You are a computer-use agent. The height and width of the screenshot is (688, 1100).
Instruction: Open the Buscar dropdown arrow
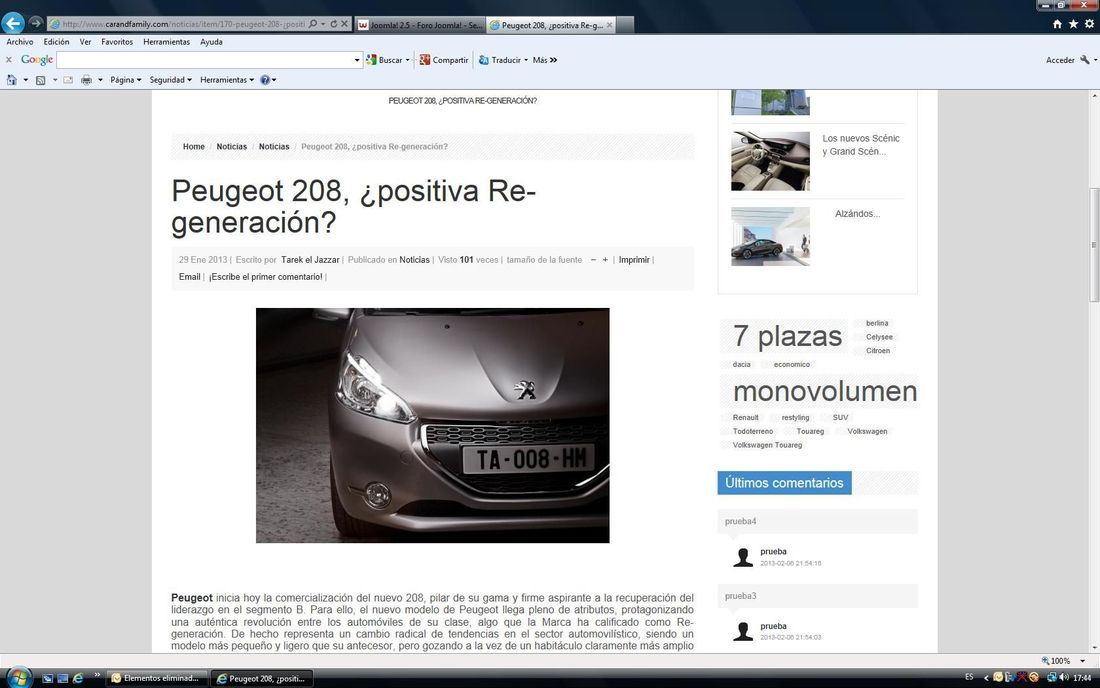click(408, 60)
